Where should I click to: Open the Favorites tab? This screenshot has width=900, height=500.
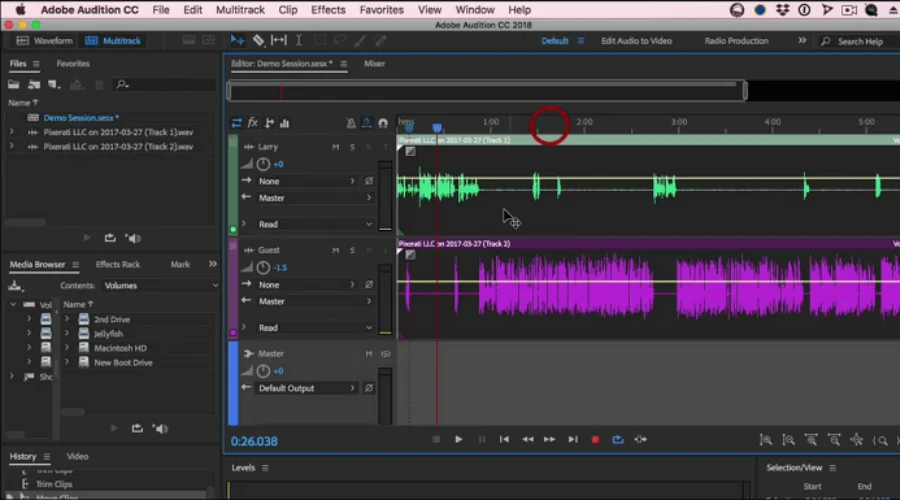click(73, 64)
